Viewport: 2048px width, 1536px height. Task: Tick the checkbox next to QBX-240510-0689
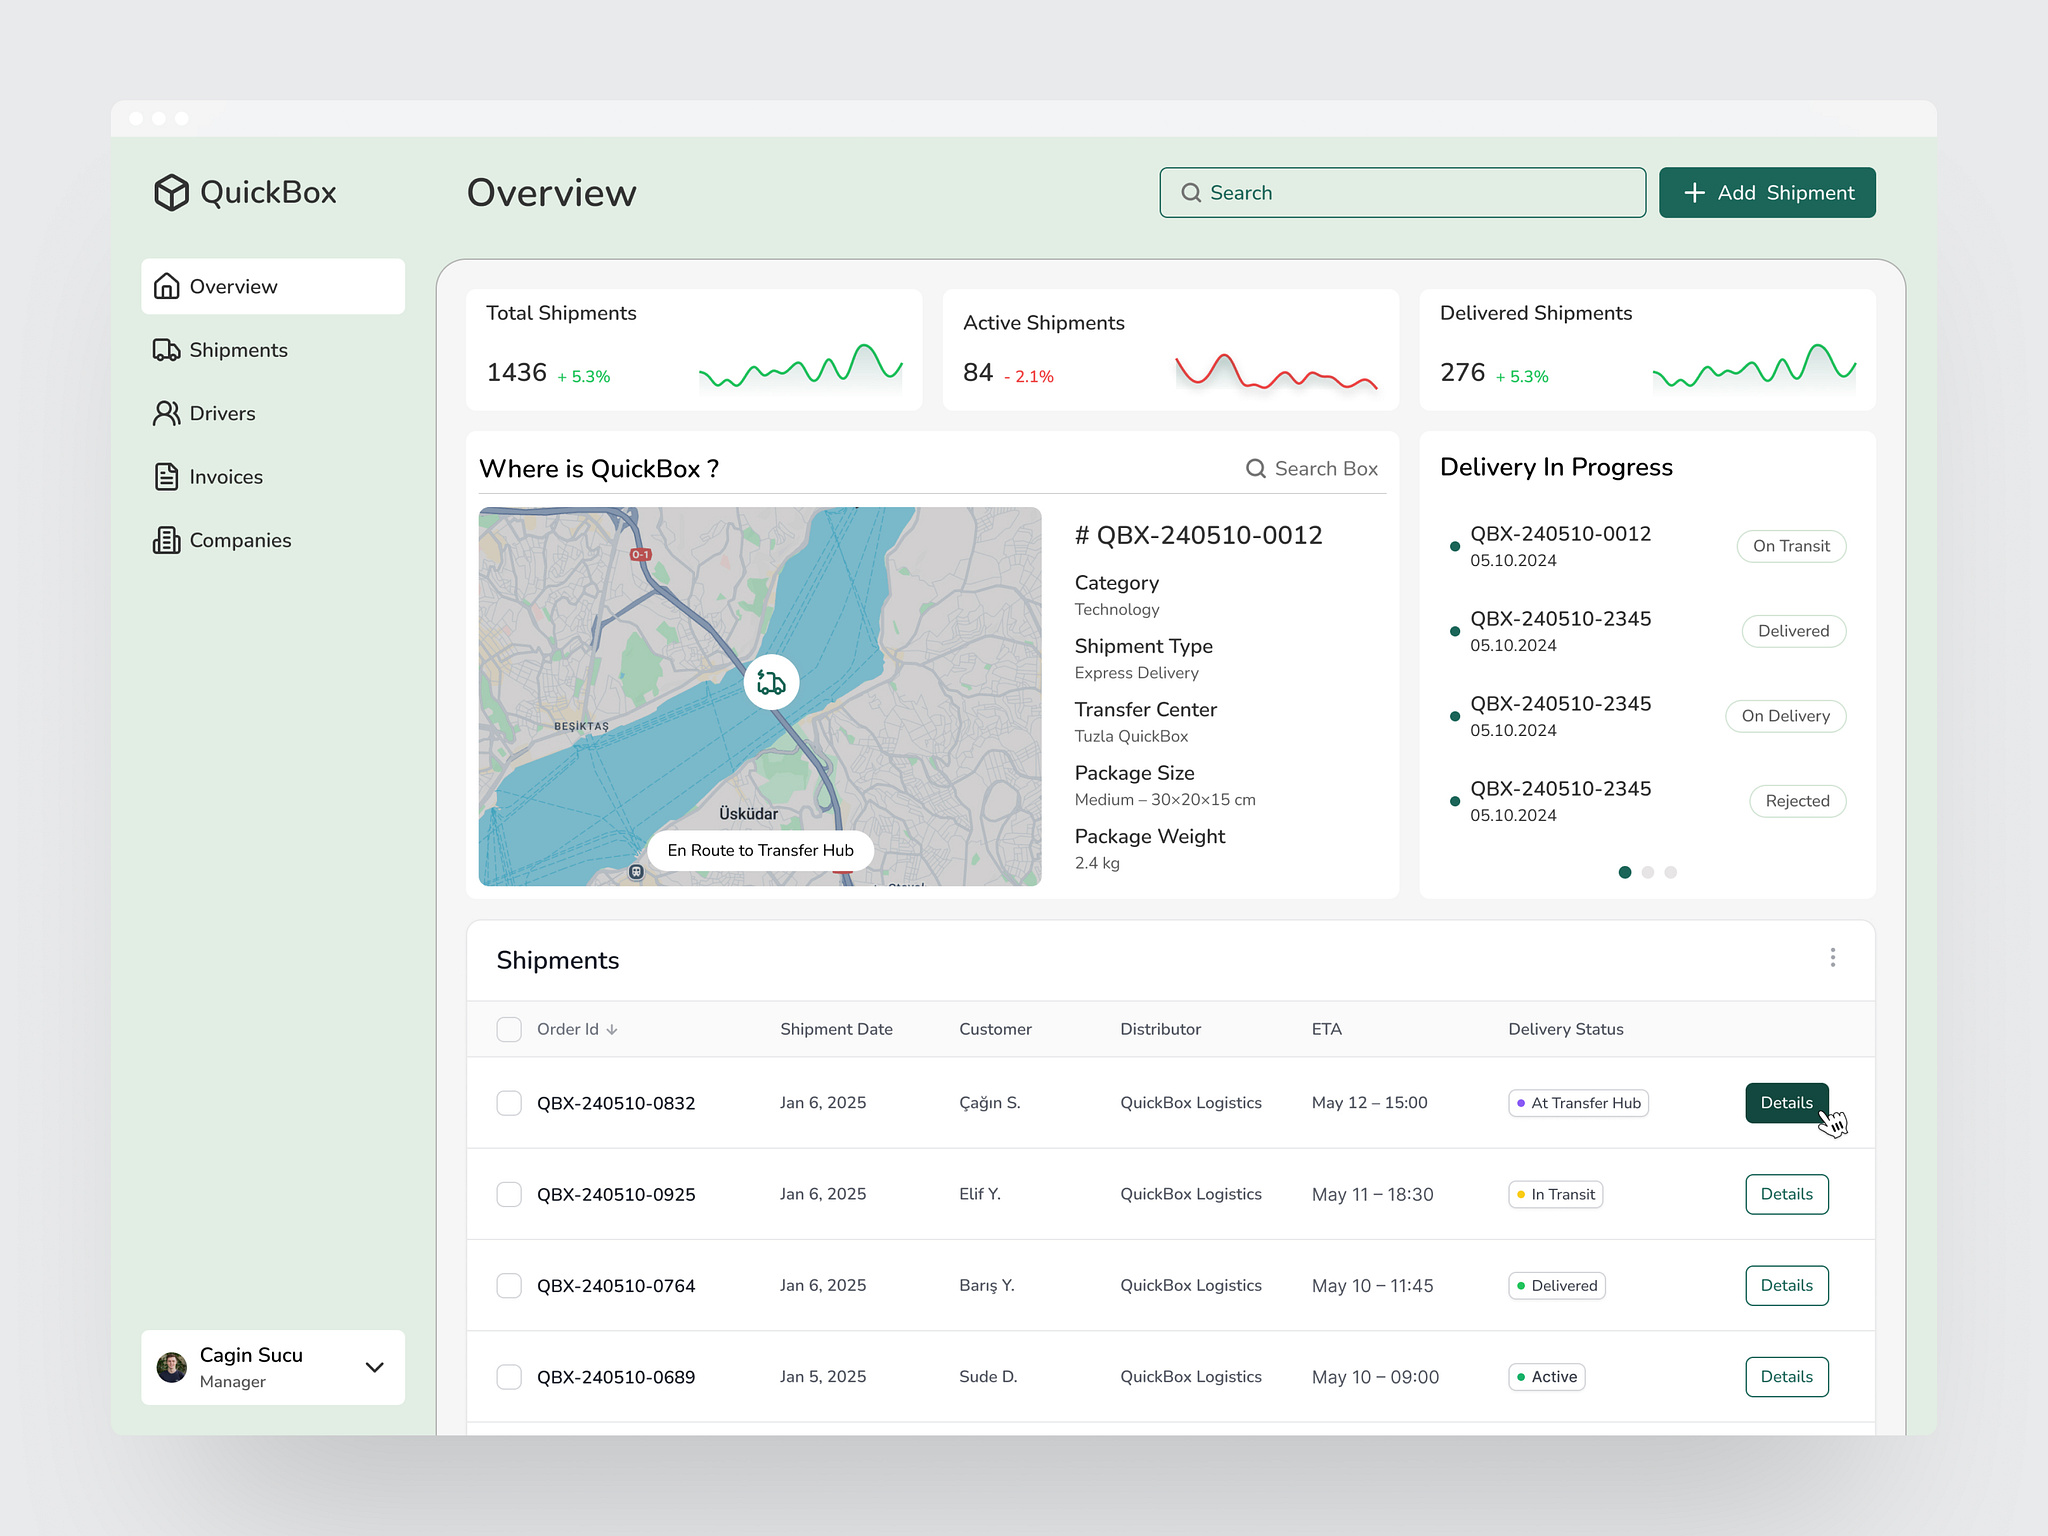509,1376
